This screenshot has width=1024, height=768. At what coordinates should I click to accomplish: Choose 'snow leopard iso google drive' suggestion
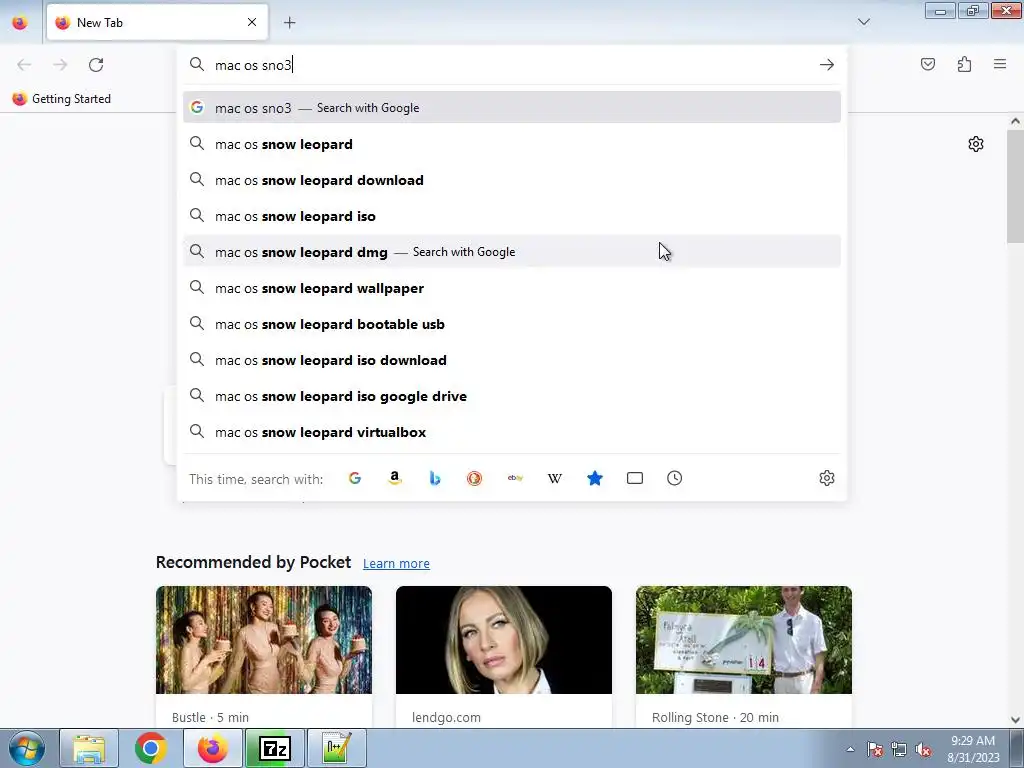pos(512,396)
